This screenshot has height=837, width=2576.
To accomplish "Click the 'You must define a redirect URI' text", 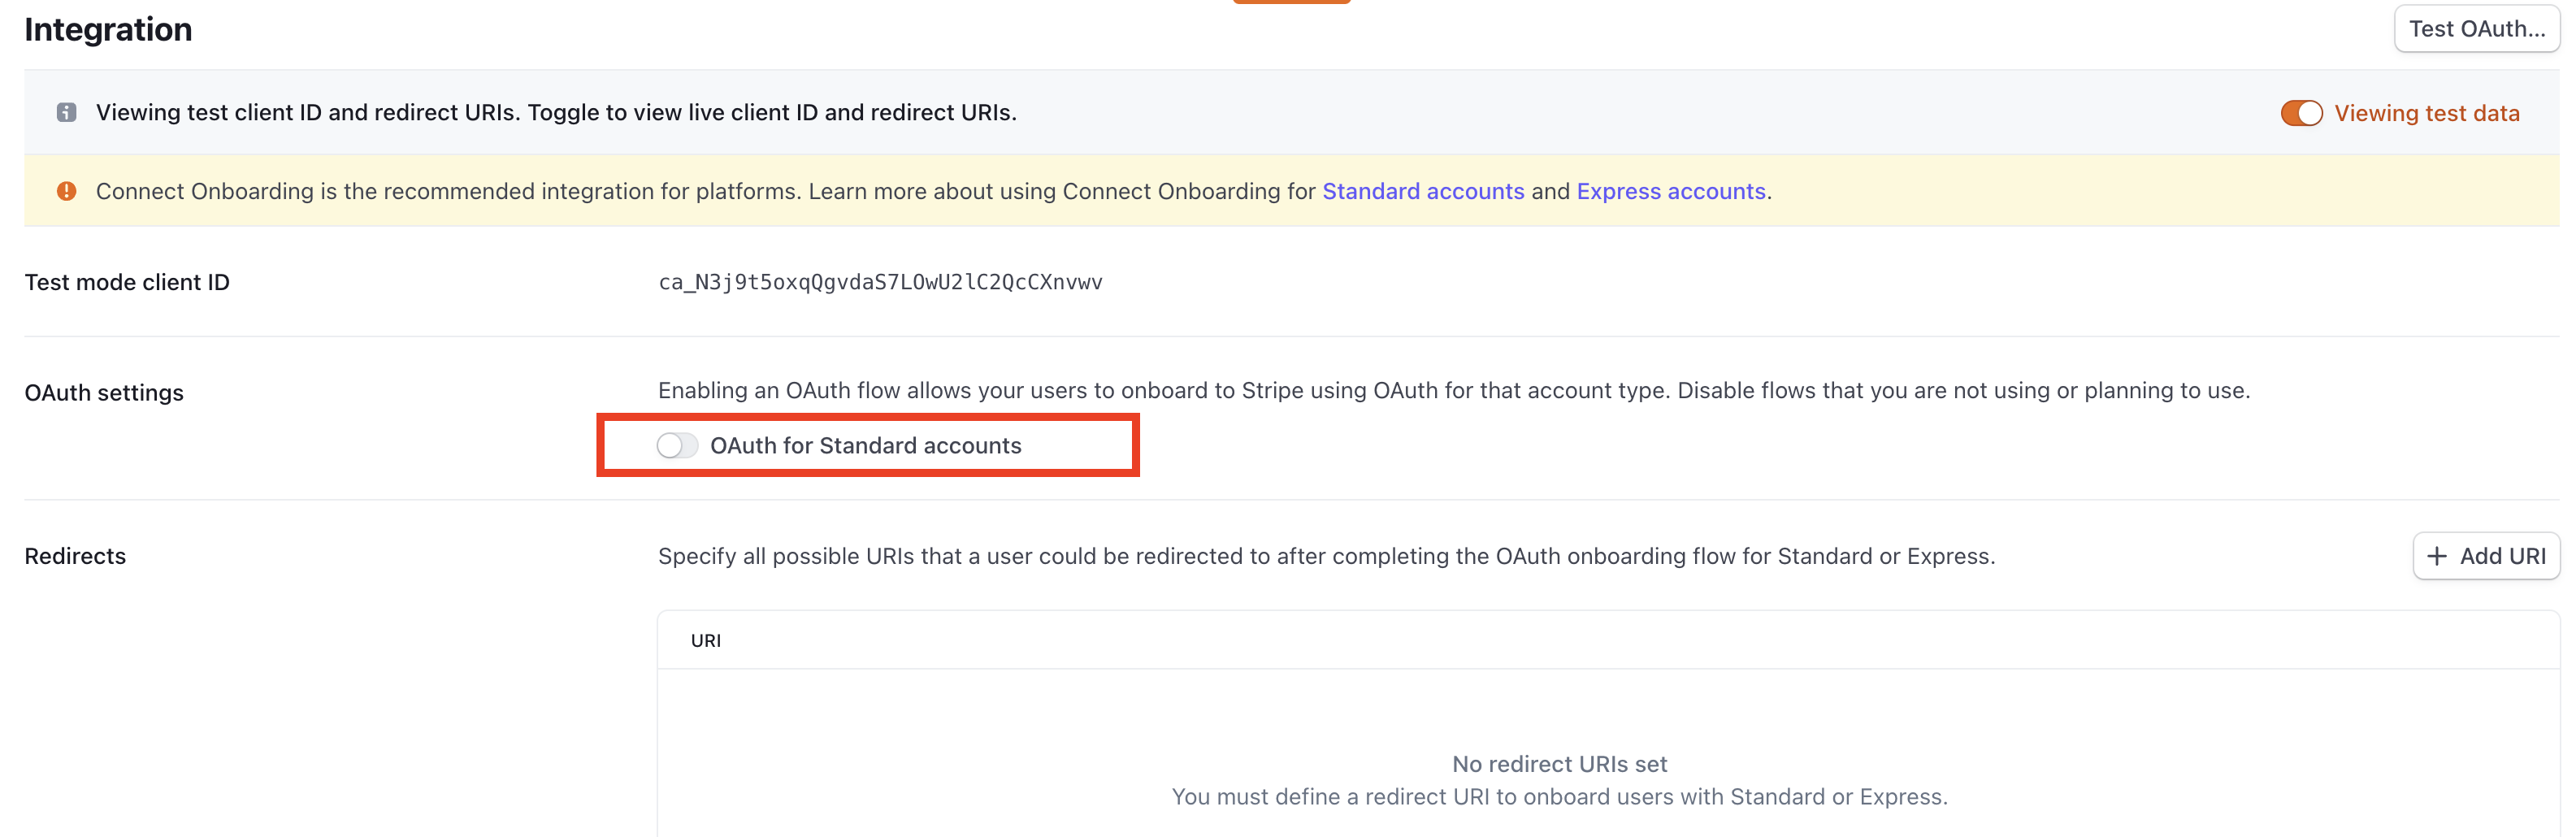I will coord(1559,797).
